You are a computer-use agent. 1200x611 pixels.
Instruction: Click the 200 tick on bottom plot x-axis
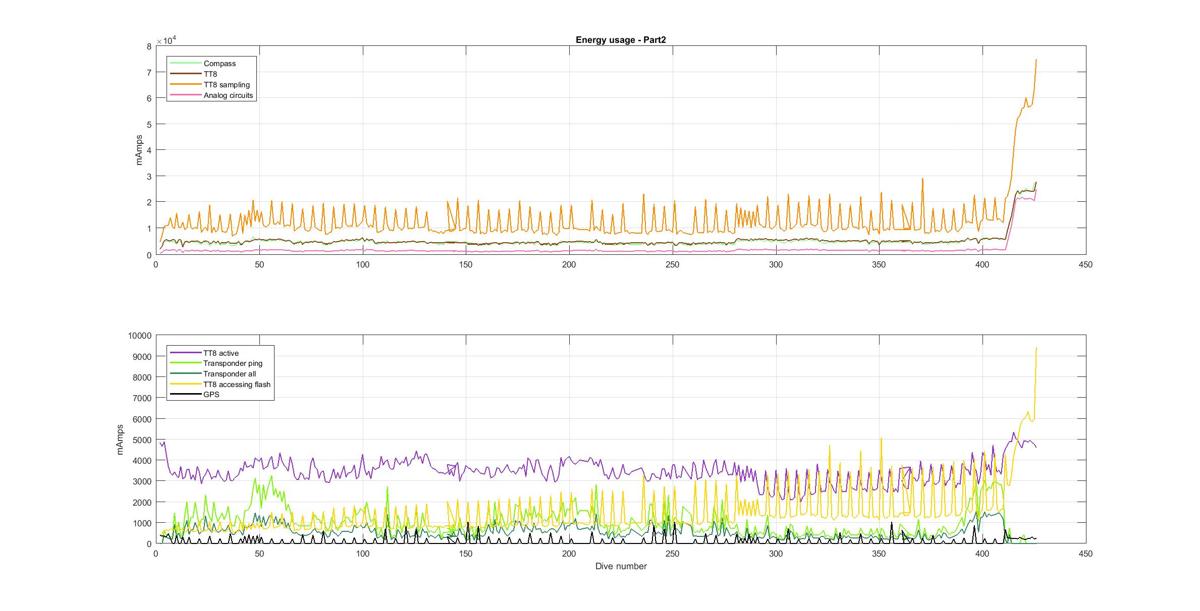(x=569, y=555)
